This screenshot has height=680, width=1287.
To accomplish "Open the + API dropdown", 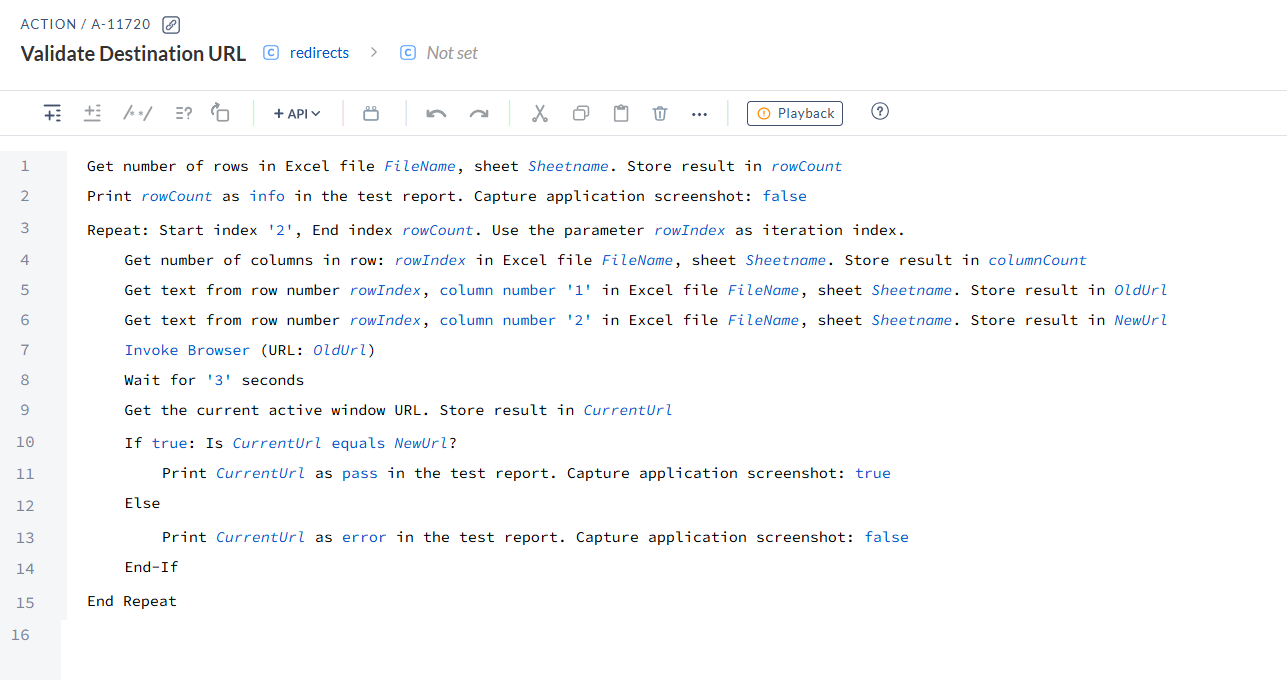I will point(296,113).
